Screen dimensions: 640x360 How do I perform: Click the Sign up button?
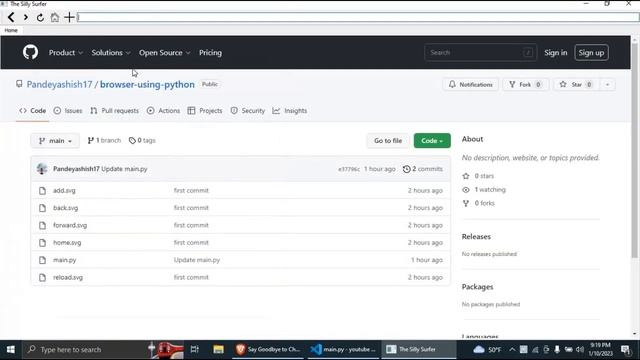click(591, 53)
